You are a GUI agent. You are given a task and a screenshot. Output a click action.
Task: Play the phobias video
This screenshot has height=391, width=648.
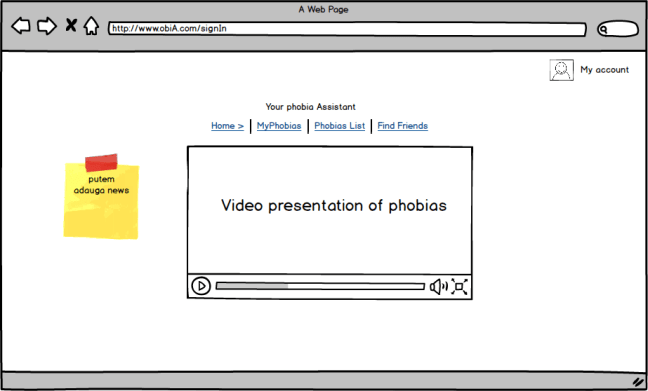point(201,286)
